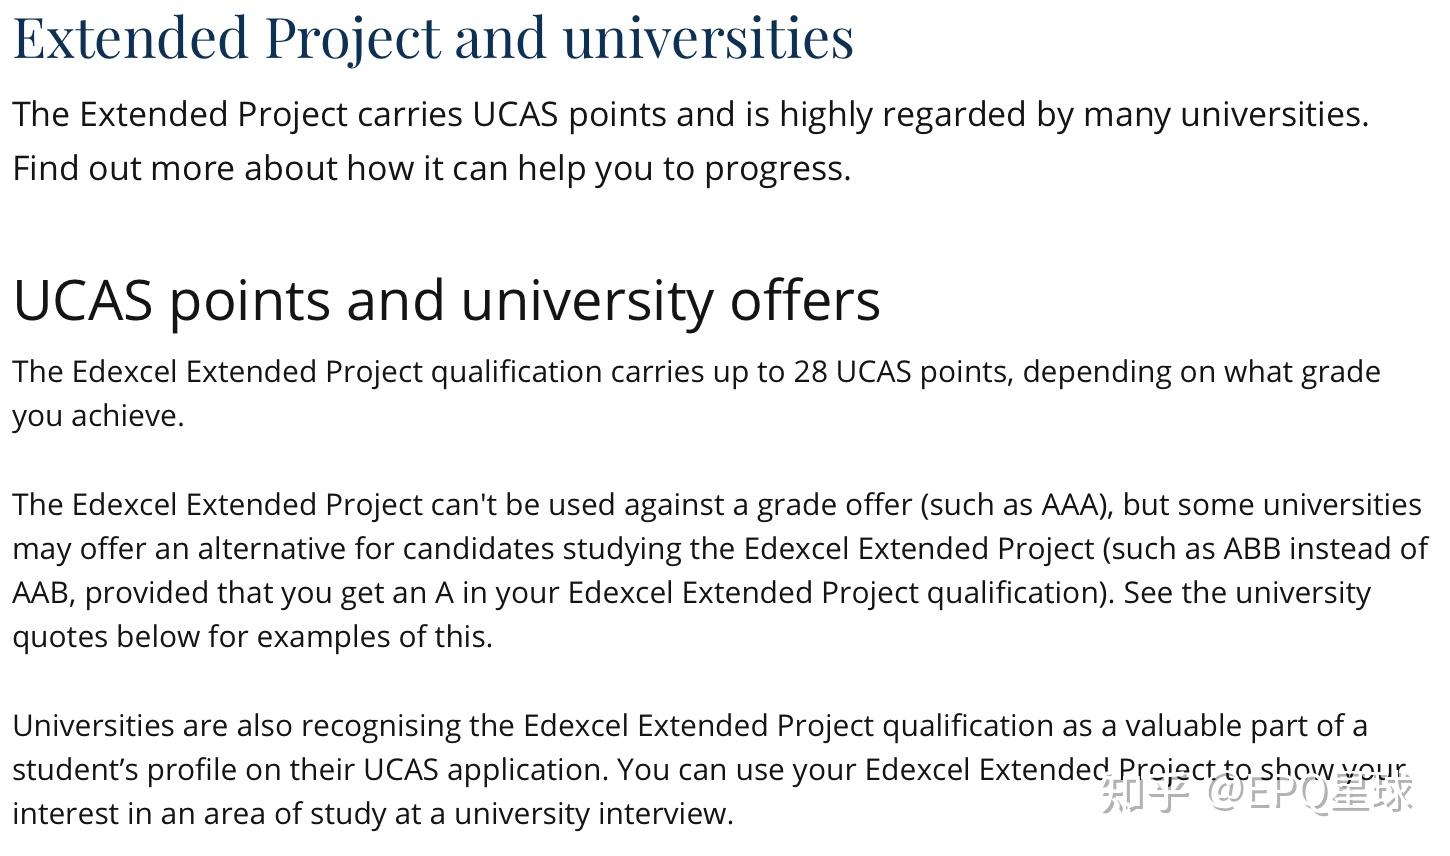This screenshot has width=1450, height=856.
Task: Click the words "you achieve."
Action: 98,416
